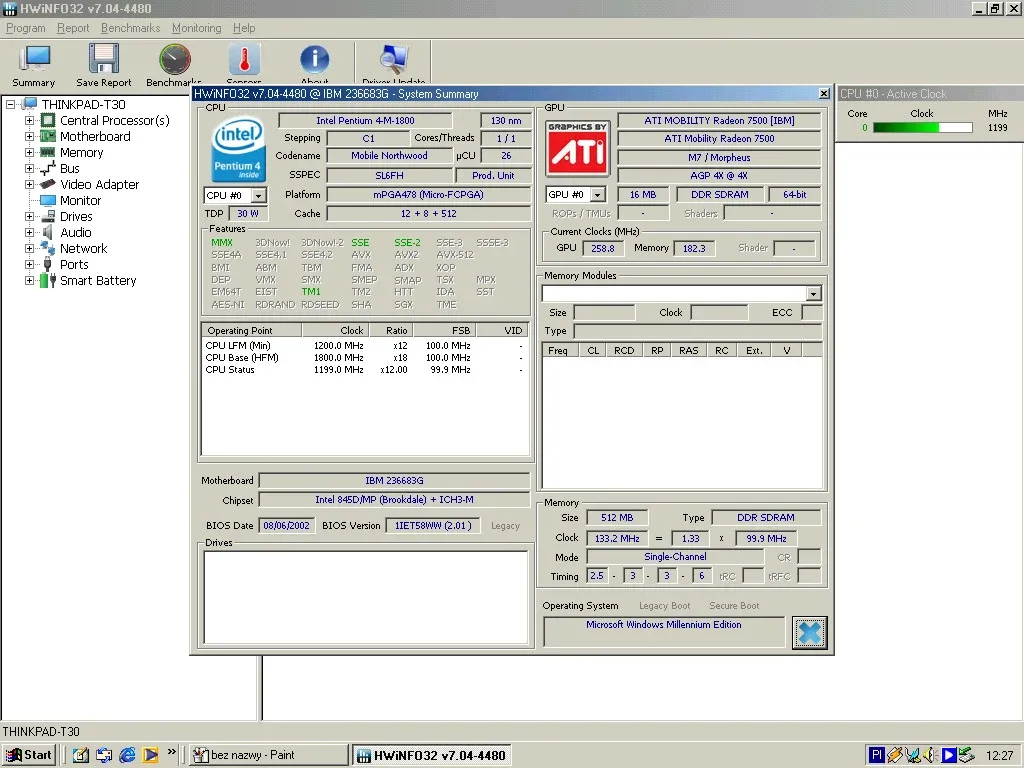Click the Save Report floppy icon
This screenshot has height=768, width=1024.
[x=104, y=59]
